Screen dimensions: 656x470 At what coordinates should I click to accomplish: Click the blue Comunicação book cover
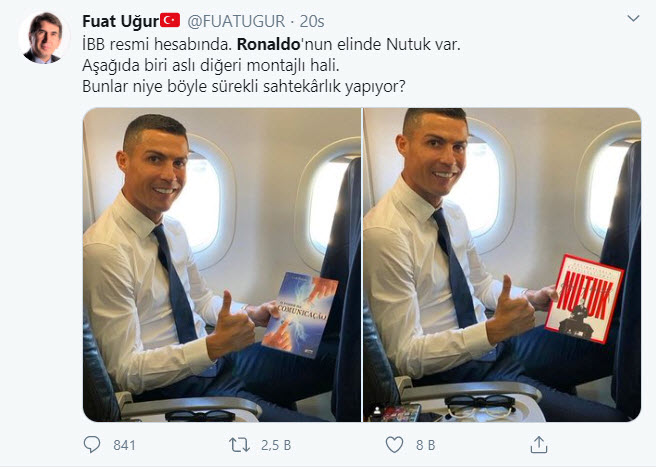click(300, 315)
